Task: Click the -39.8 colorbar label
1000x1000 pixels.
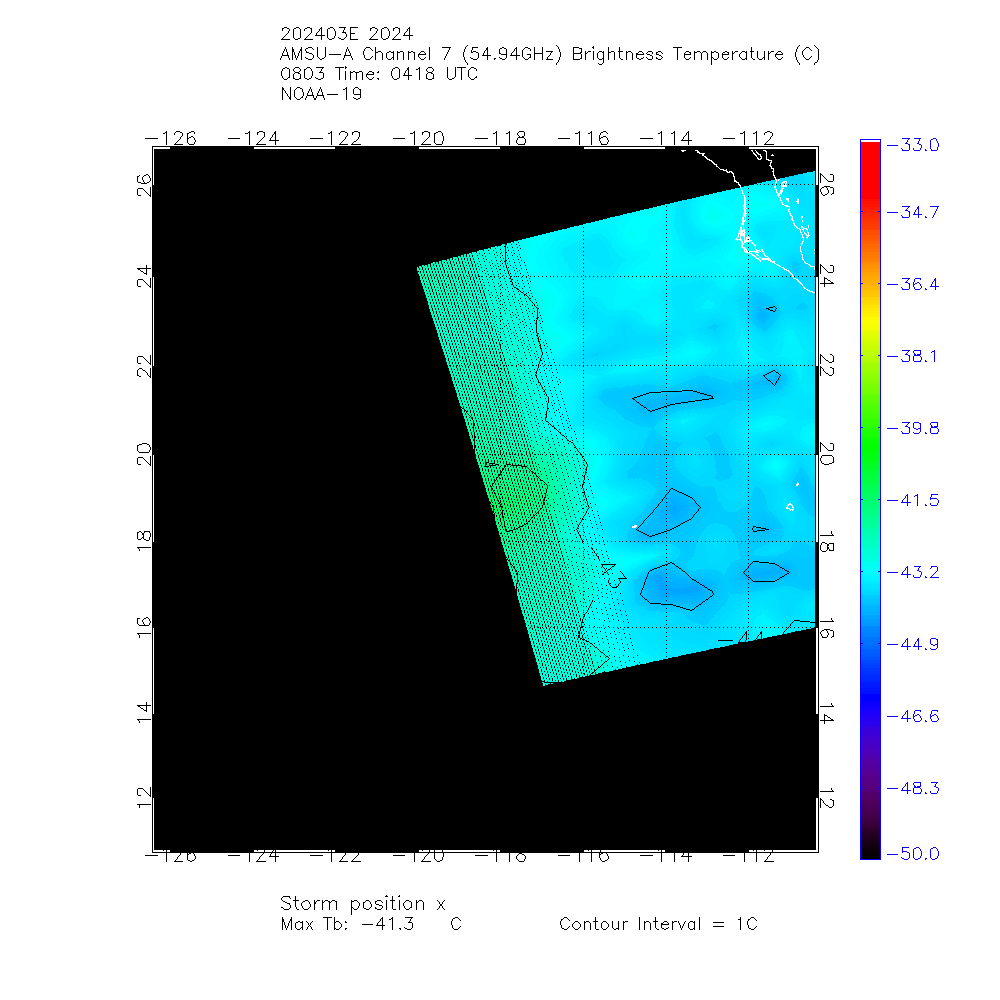Action: tap(913, 428)
